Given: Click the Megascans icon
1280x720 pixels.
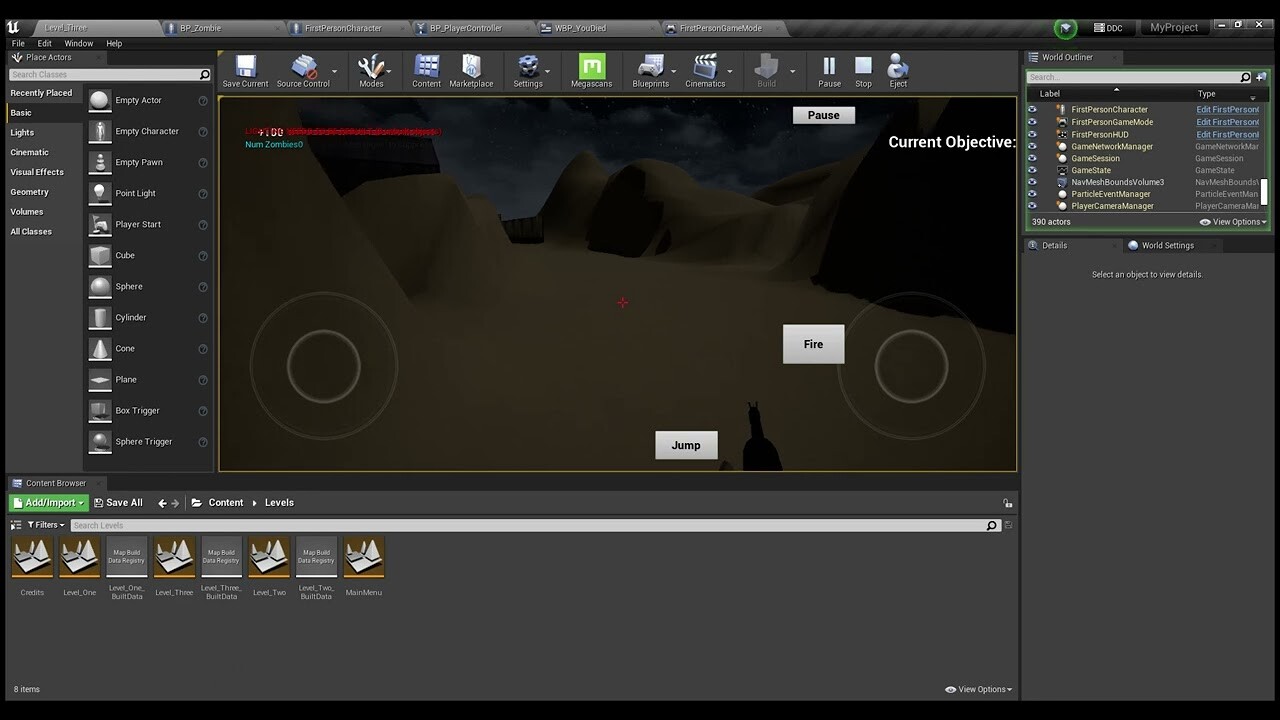Looking at the screenshot, I should (x=591, y=71).
